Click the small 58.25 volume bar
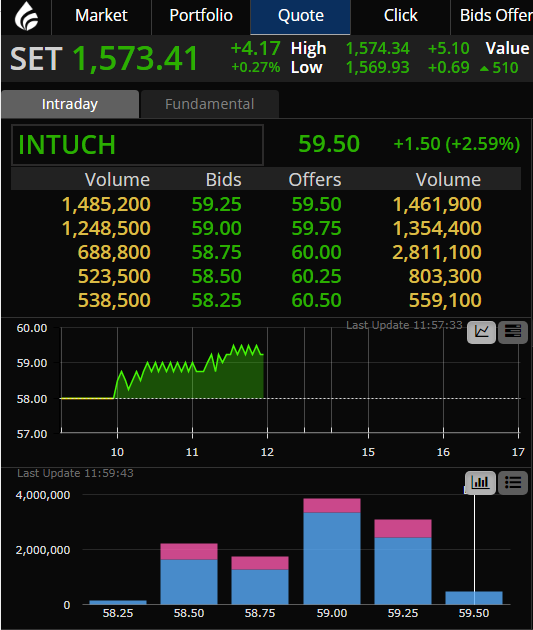 (118, 602)
